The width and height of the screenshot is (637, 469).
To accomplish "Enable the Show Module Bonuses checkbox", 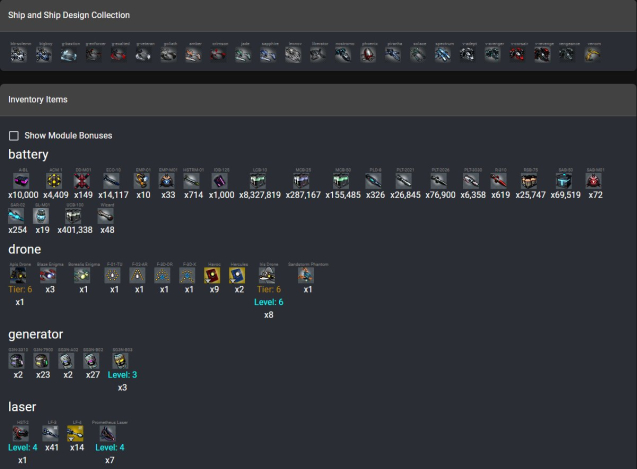I will (14, 135).
